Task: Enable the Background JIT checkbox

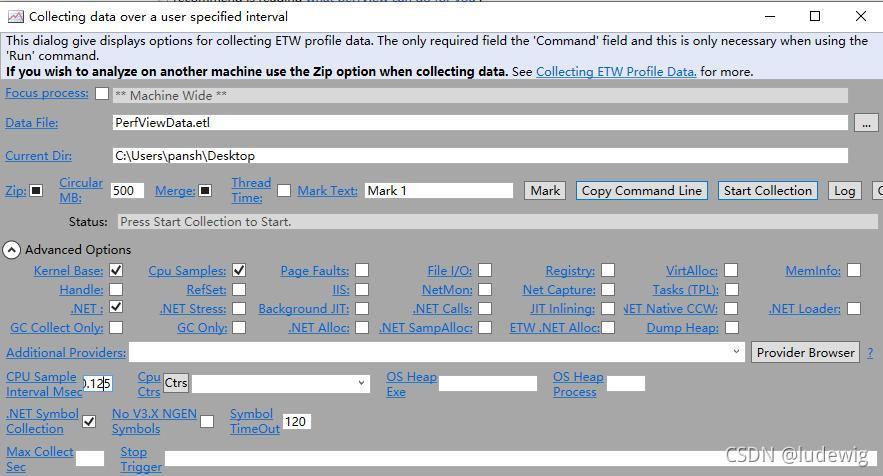Action: click(x=362, y=309)
